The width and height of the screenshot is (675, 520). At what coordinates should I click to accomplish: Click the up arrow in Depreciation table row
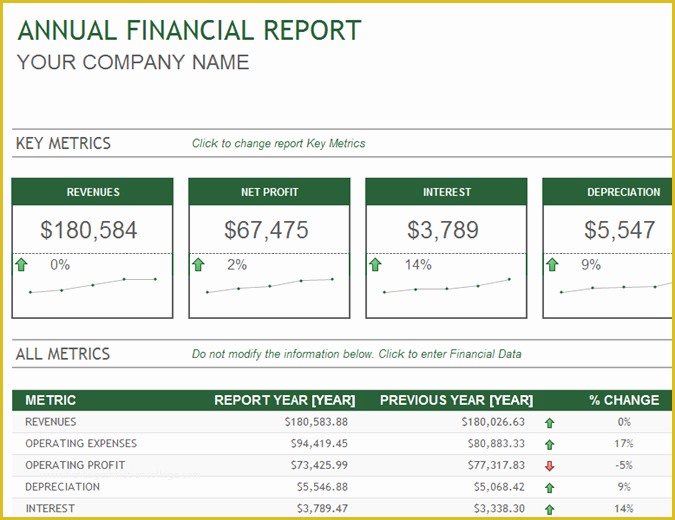pos(549,488)
